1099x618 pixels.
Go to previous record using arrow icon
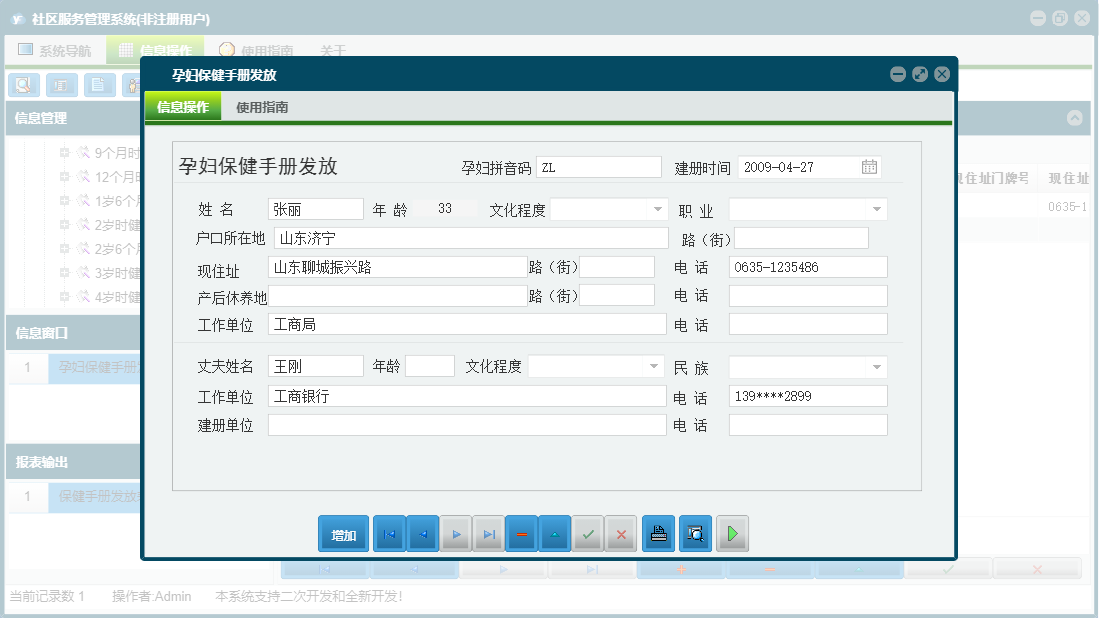422,533
